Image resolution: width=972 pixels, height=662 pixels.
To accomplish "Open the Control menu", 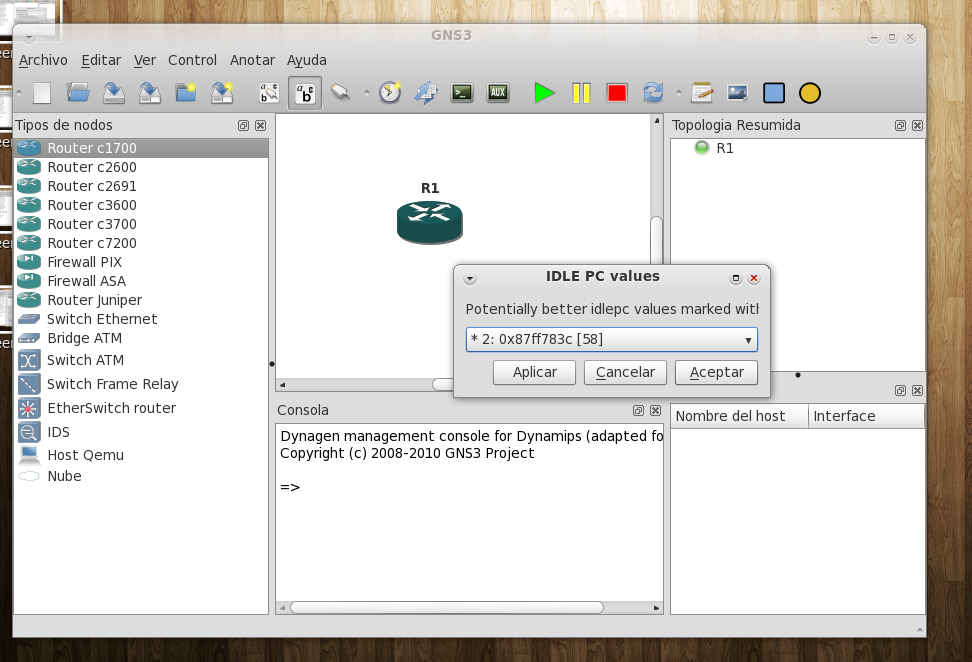I will (x=192, y=60).
